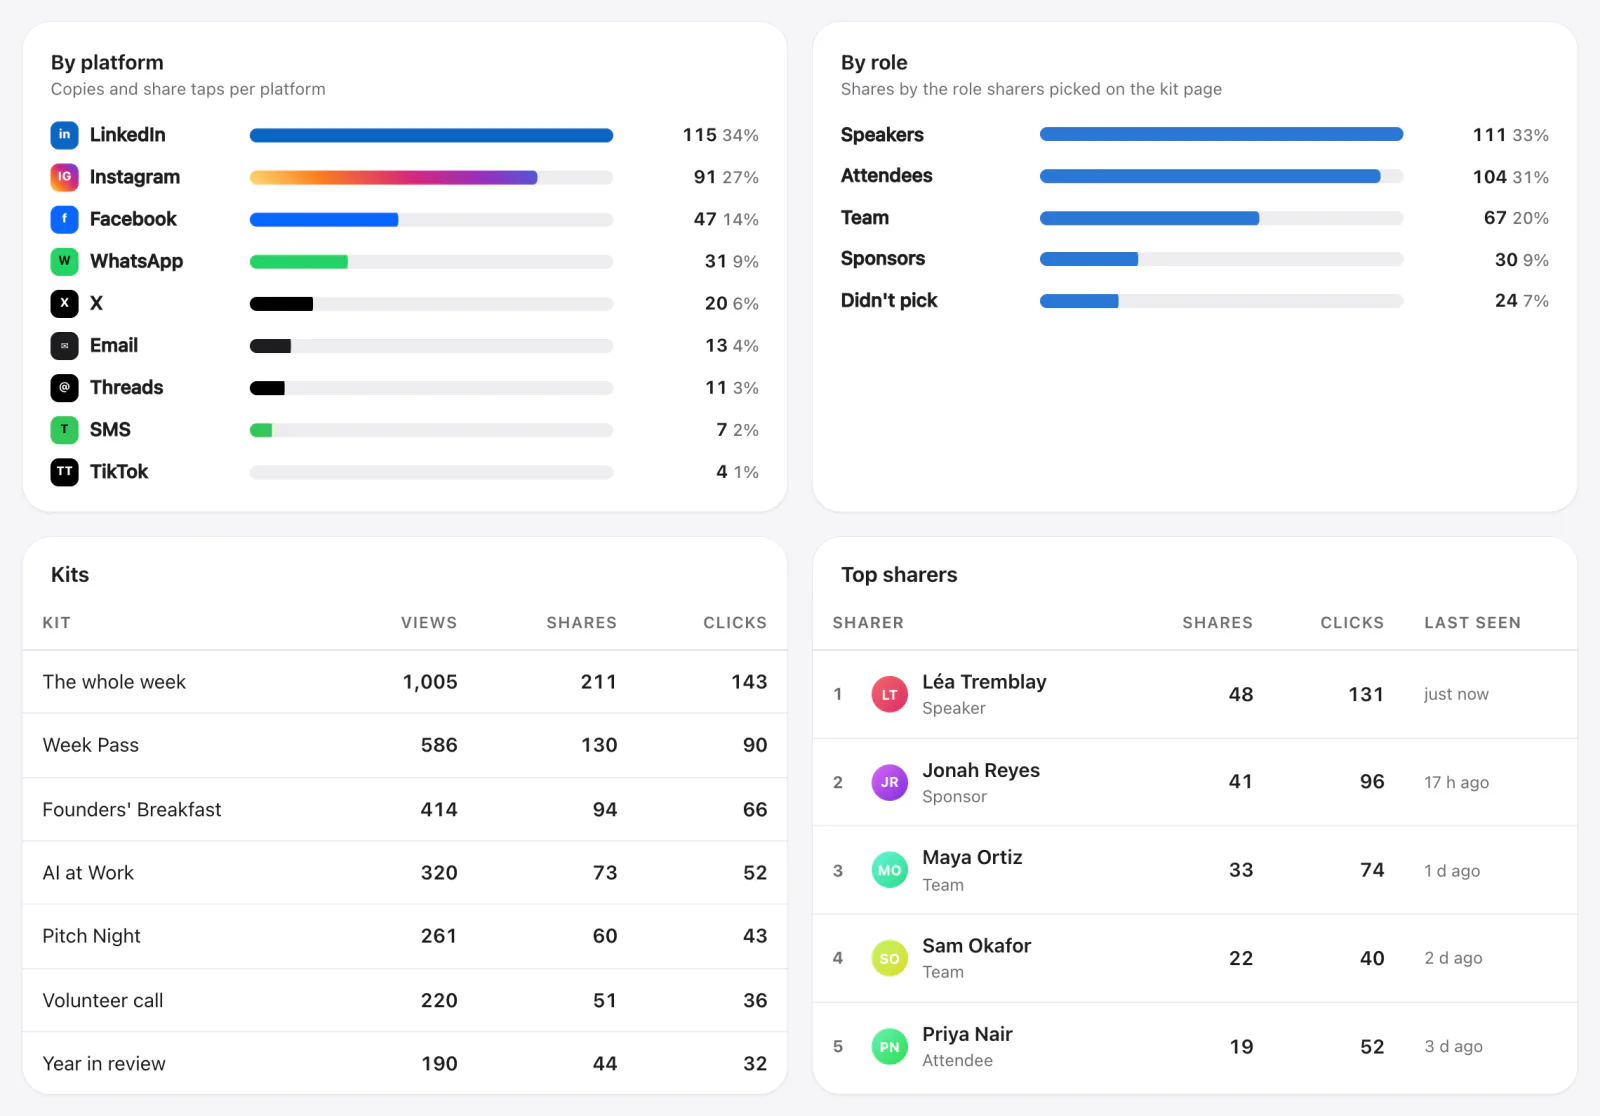1600x1116 pixels.
Task: Sort kits by the CLICKS column header
Action: point(735,623)
